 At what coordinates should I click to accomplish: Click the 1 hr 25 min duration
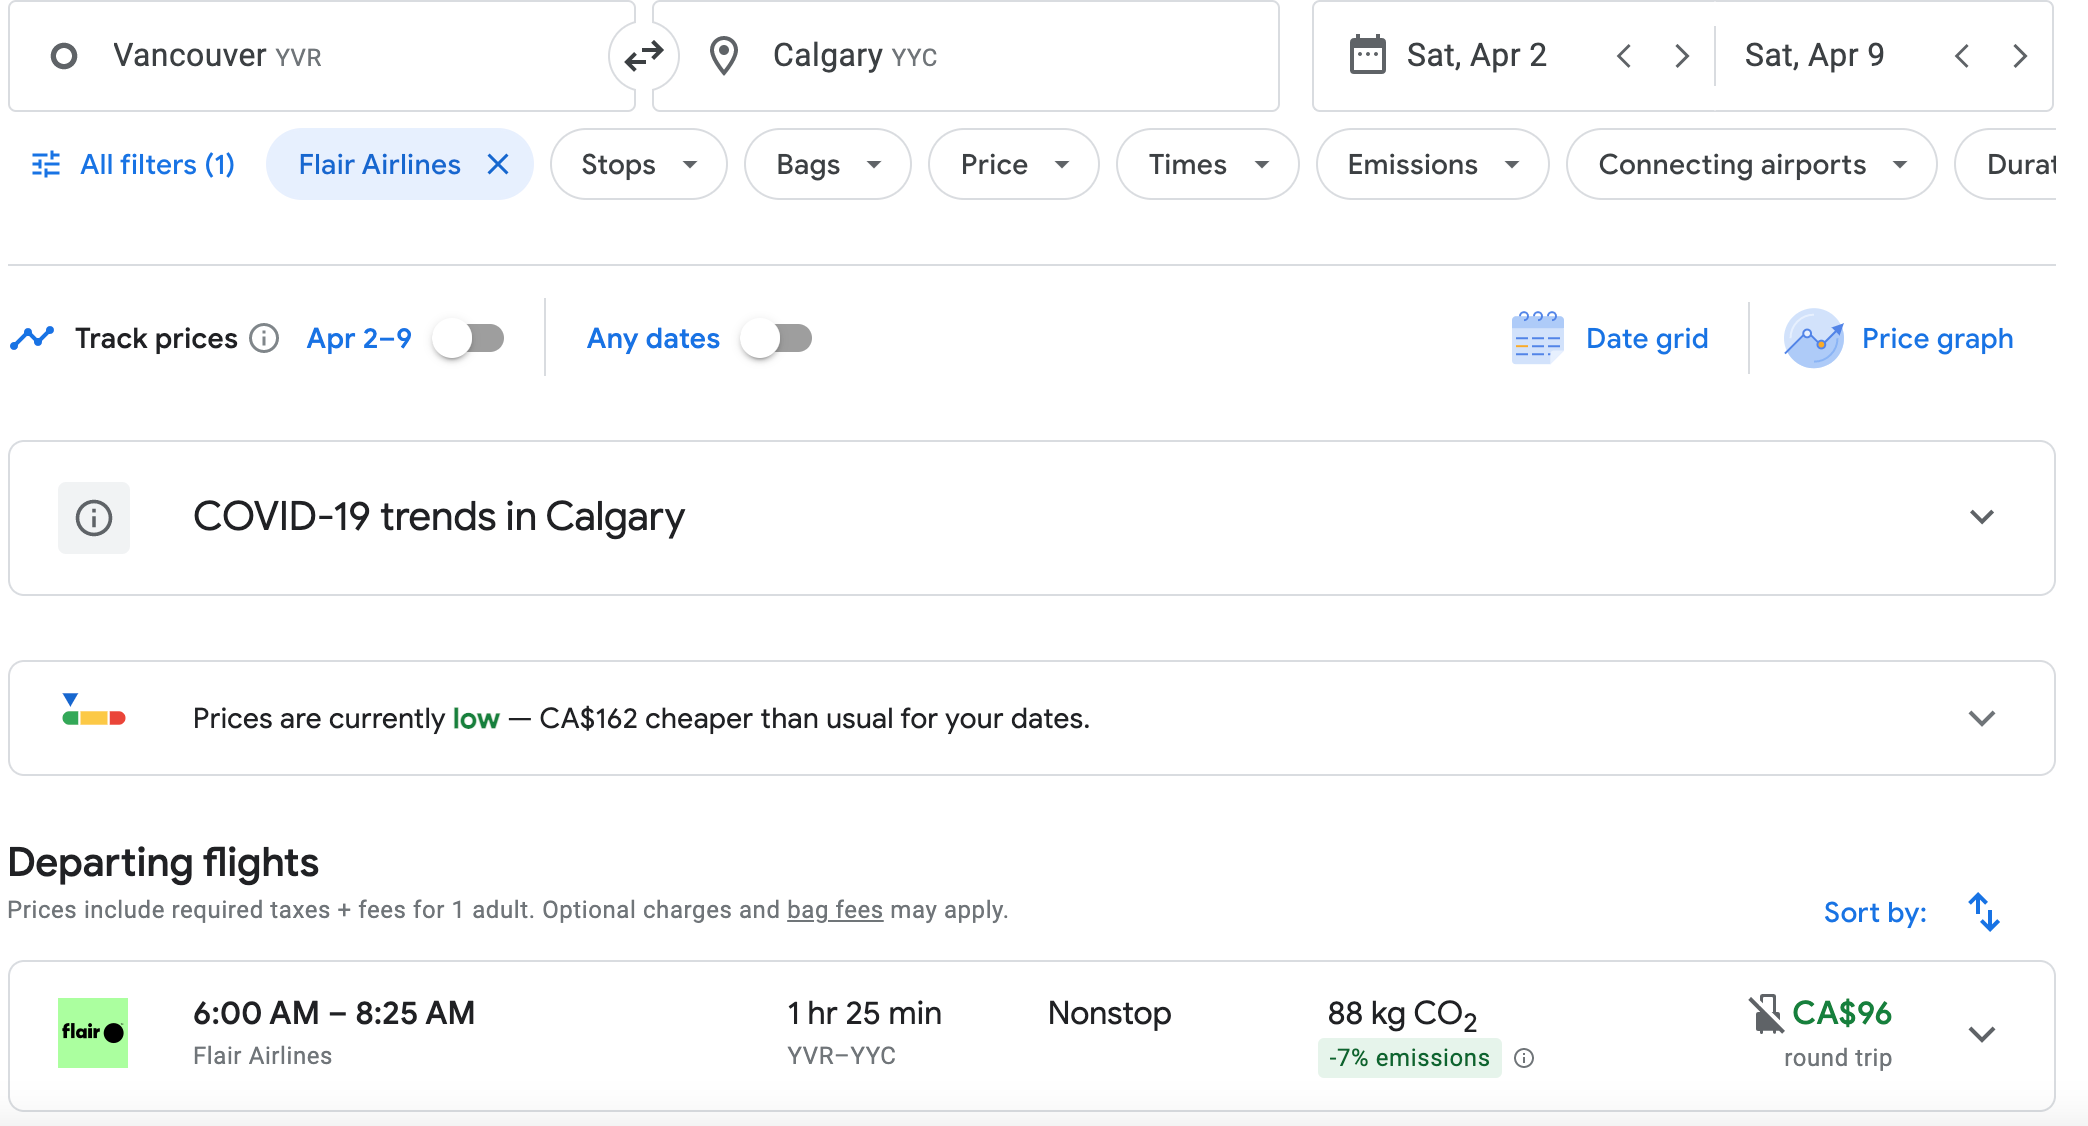[864, 1013]
